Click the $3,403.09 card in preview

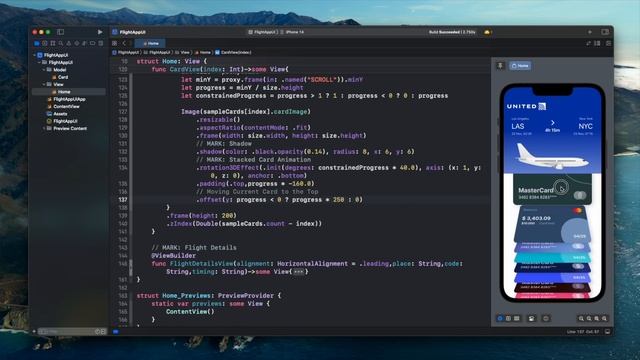(x=551, y=224)
